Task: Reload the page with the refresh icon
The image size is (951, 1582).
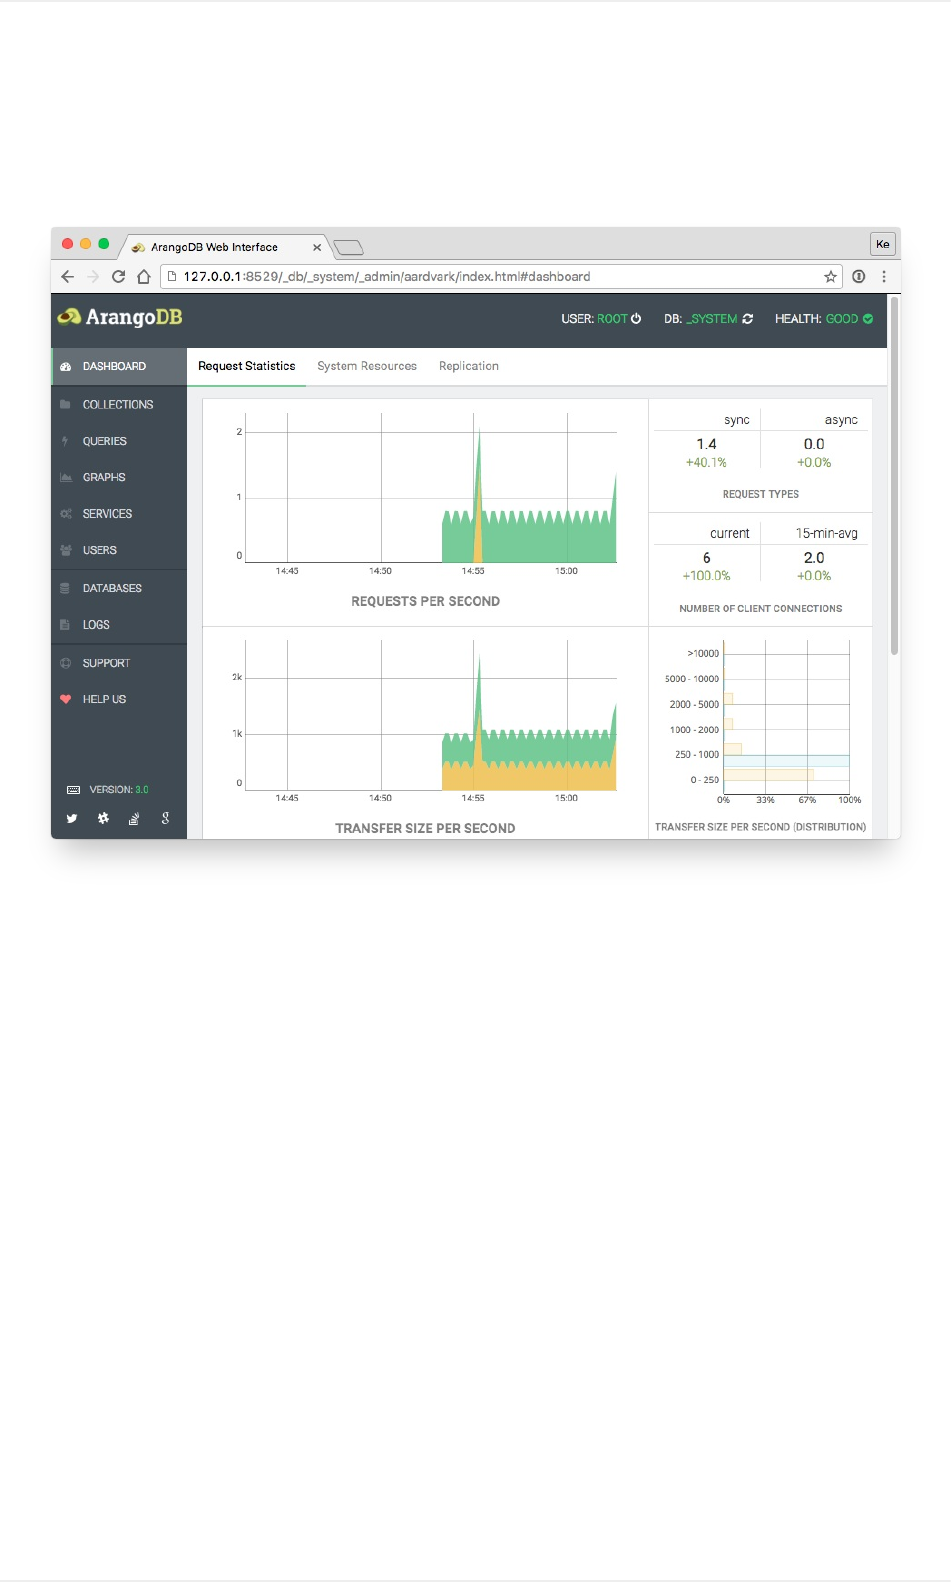Action: coord(118,277)
